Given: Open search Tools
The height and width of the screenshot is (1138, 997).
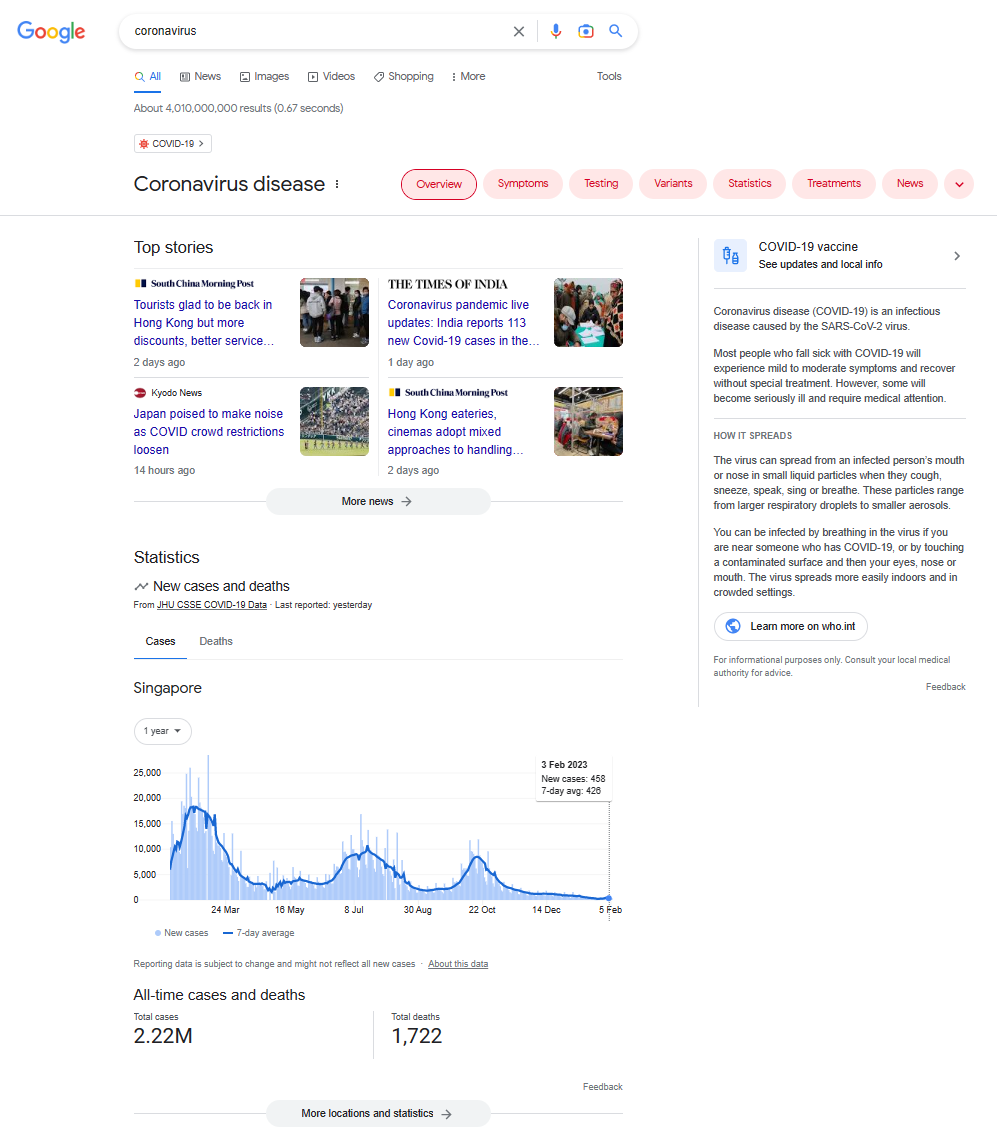Looking at the screenshot, I should click(609, 76).
